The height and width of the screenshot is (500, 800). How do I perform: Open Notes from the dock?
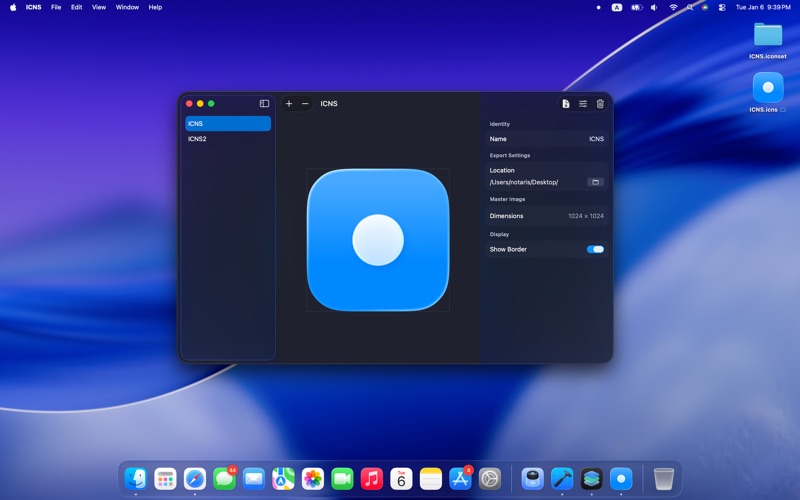(431, 479)
